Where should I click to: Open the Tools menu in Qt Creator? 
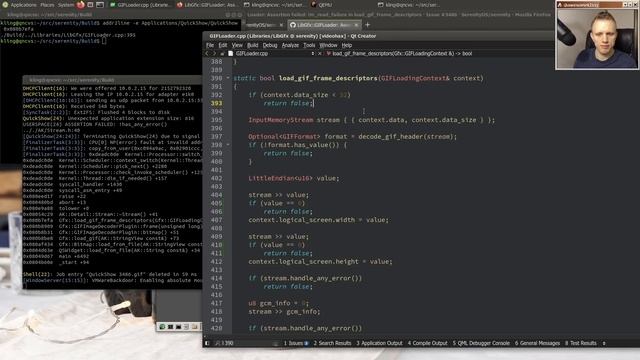click(x=309, y=45)
